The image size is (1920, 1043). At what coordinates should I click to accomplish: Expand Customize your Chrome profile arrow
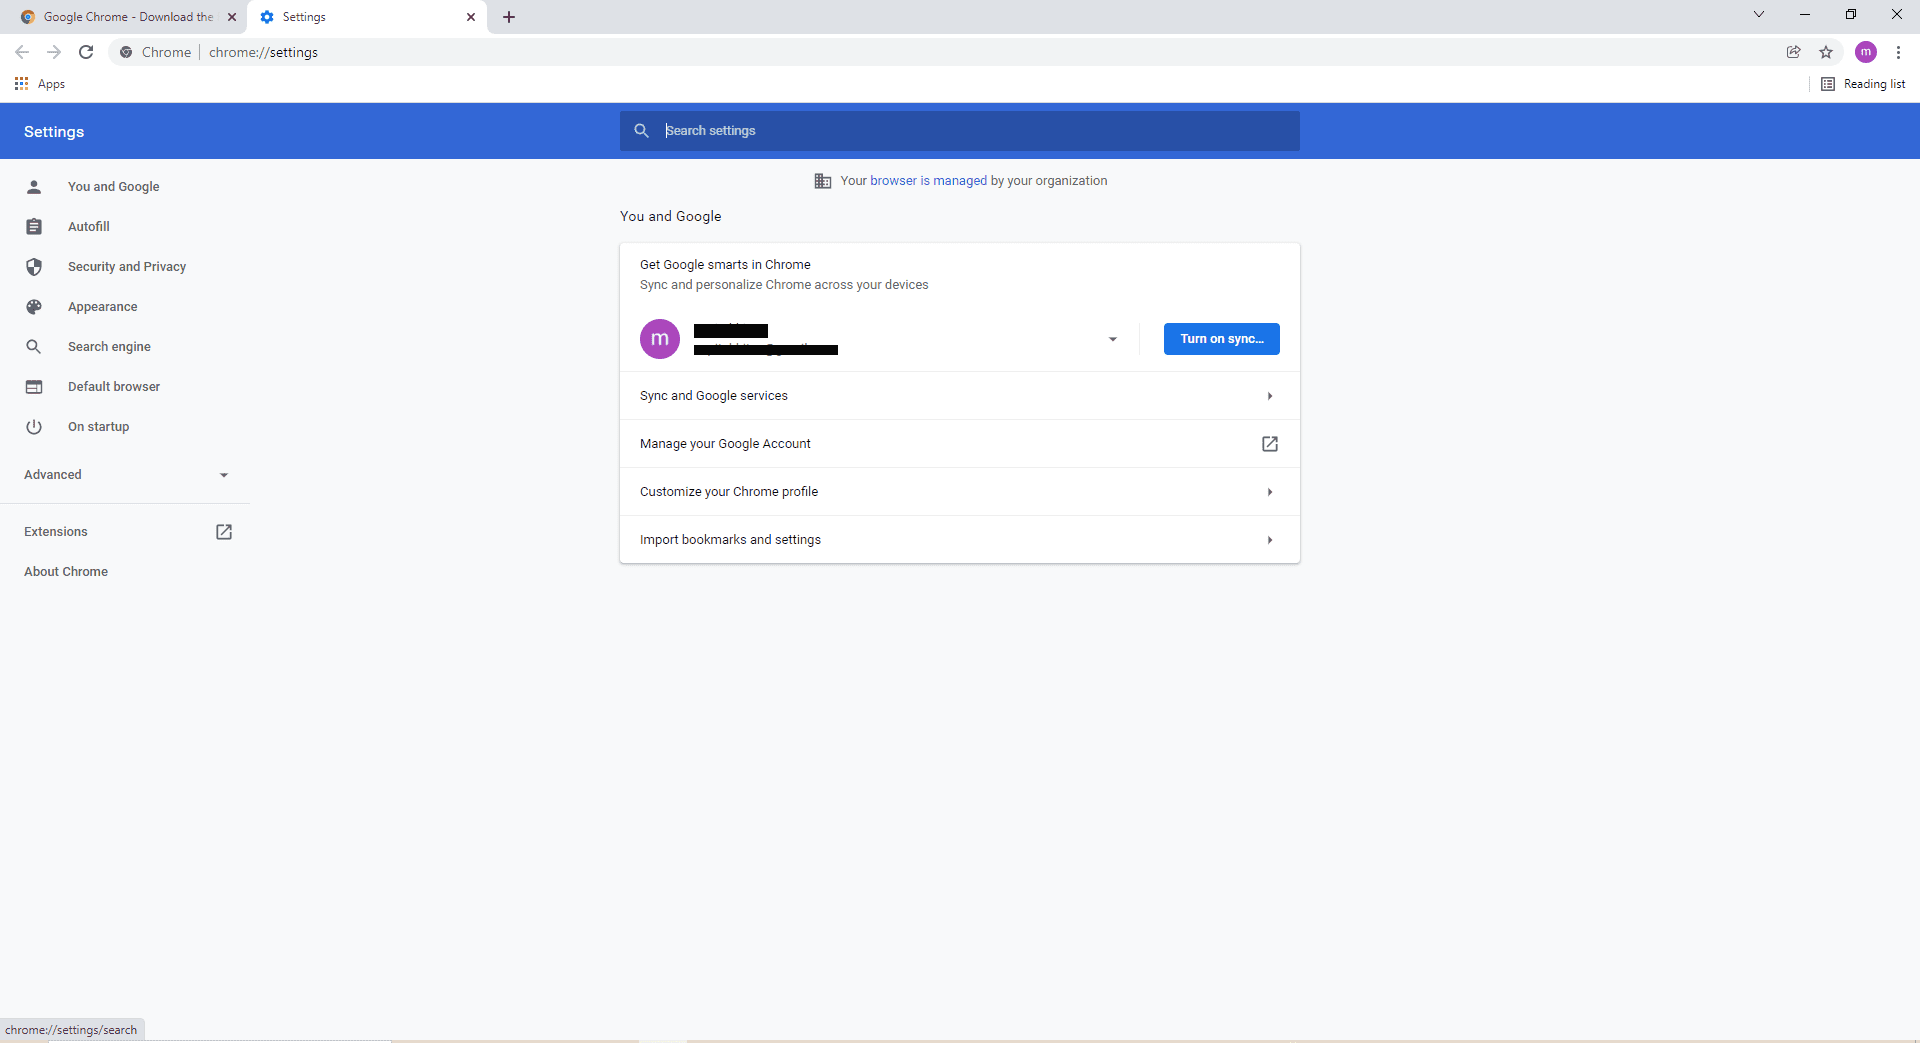tap(1270, 492)
